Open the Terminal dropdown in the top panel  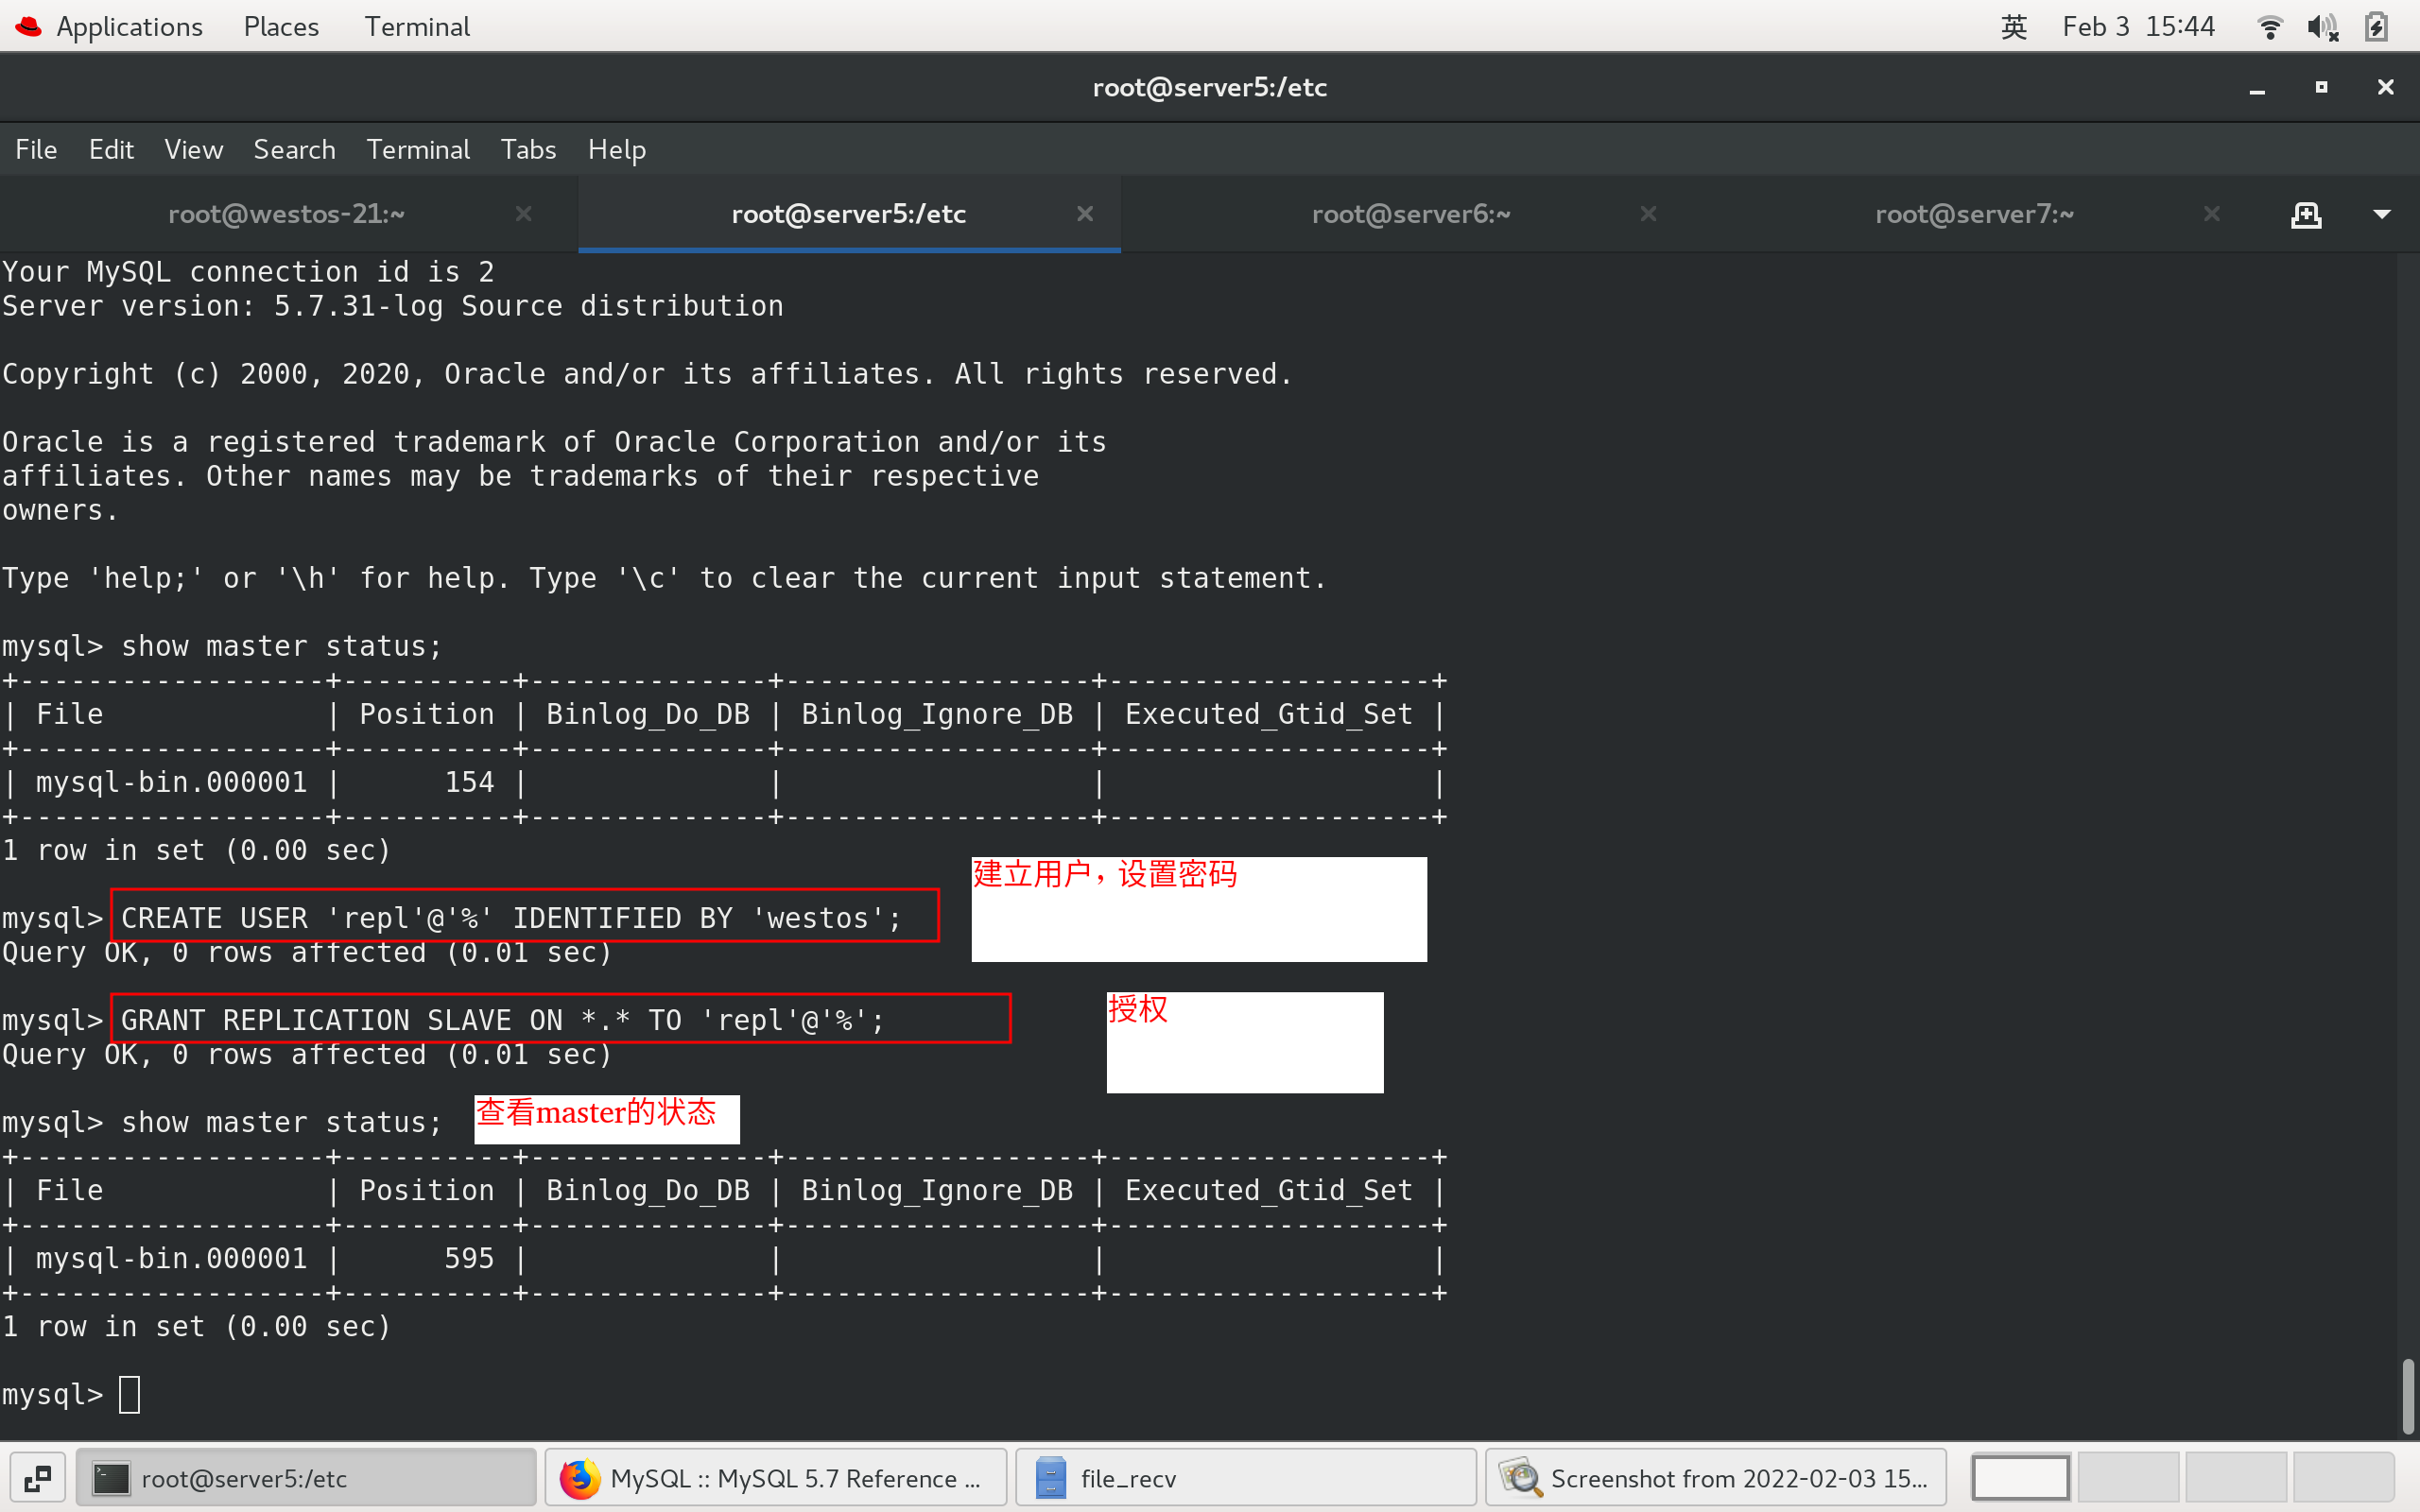coord(417,26)
